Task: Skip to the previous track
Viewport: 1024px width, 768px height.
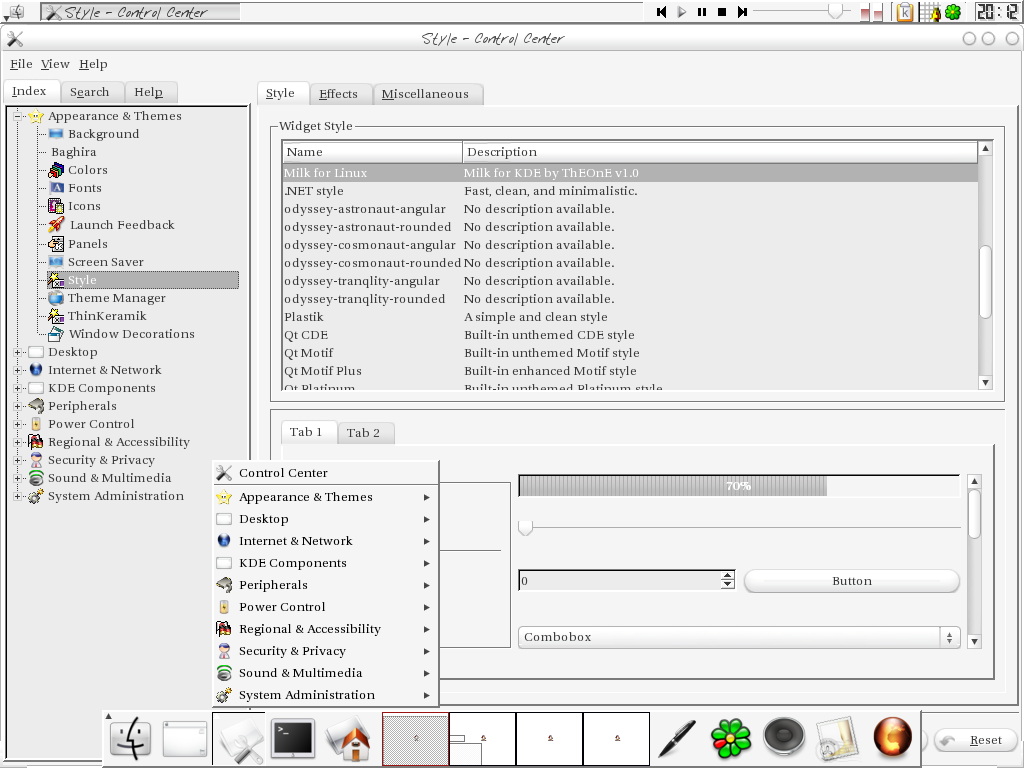Action: (662, 12)
